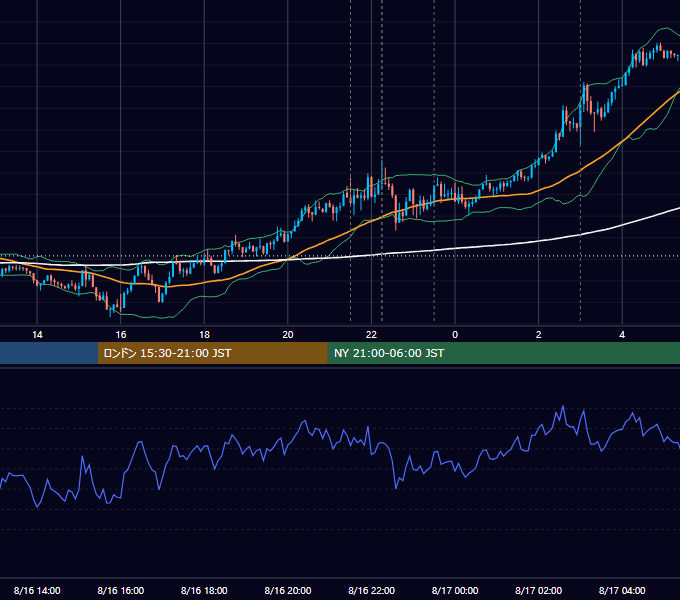Click the 8/16 18:00 label on lower axis

[x=204, y=590]
